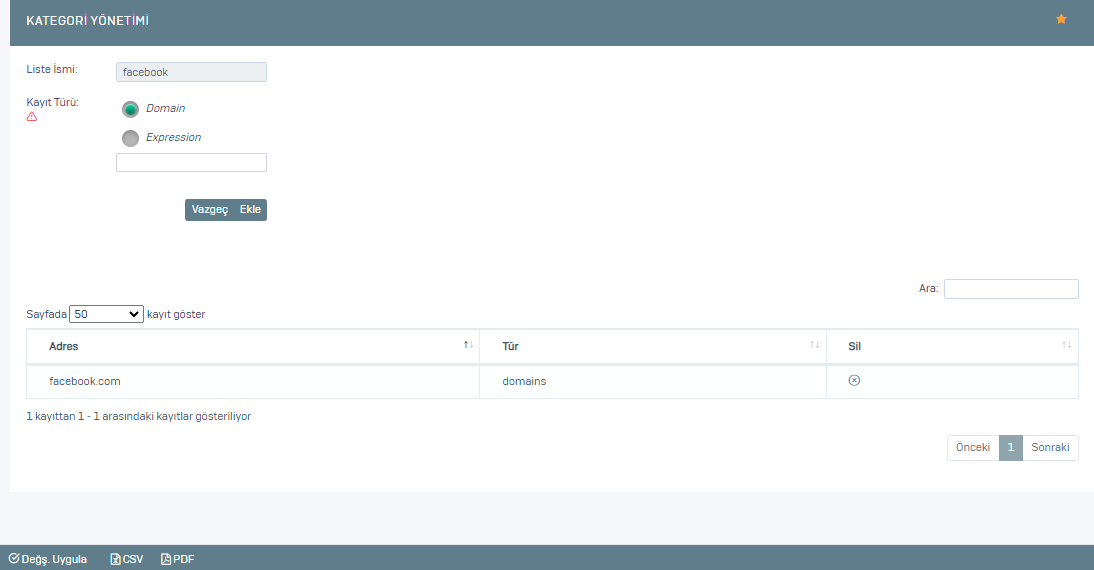Sort the table by the Sil column arrows
This screenshot has height=570, width=1094.
(1067, 345)
